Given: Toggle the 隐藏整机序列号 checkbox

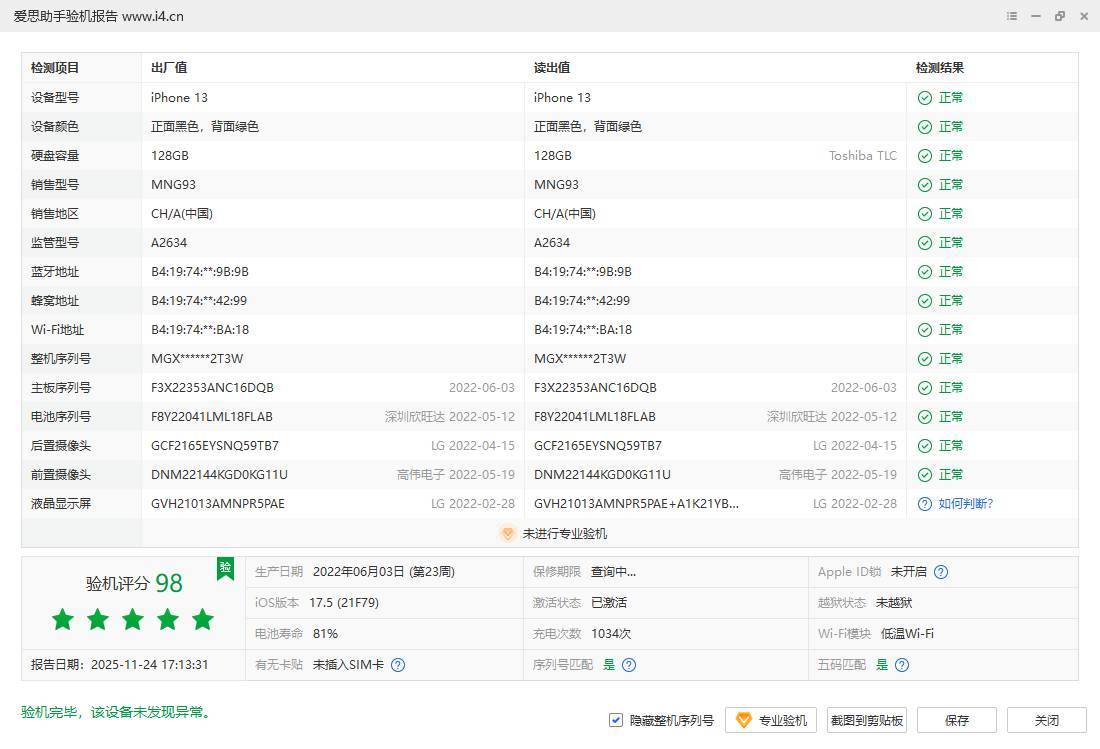Looking at the screenshot, I should coord(616,720).
